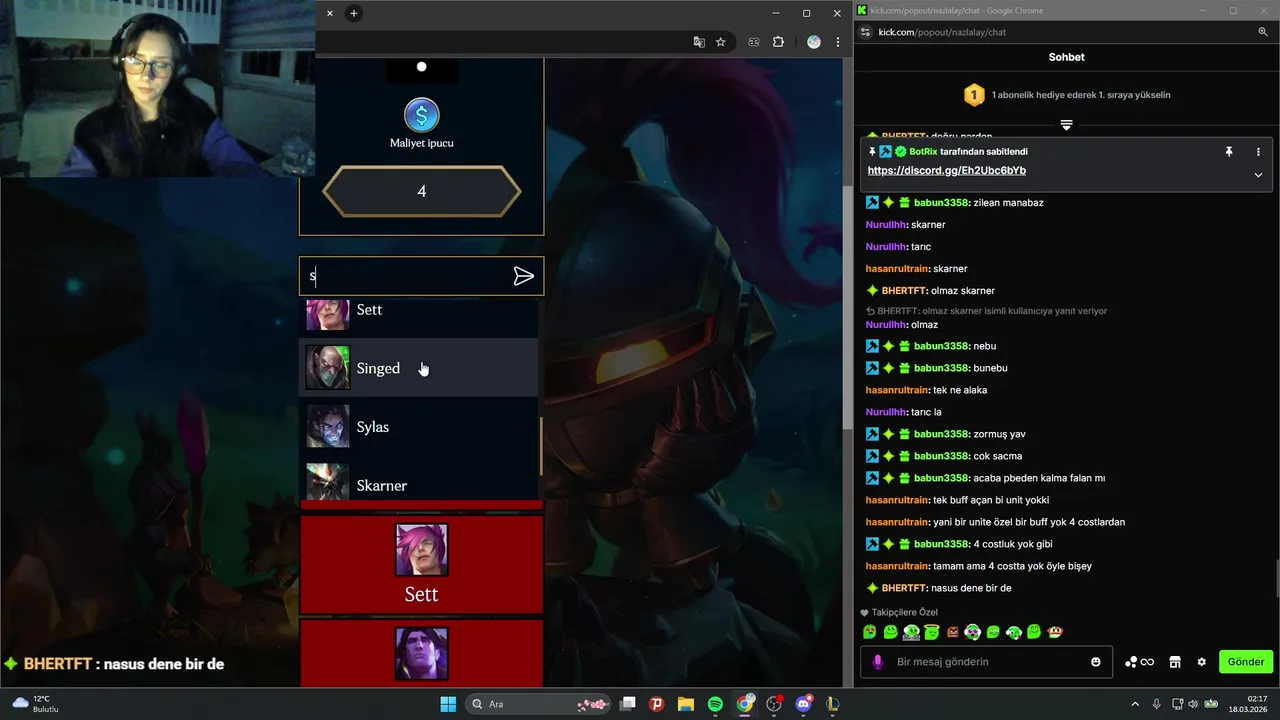Open Spotify from the taskbar
Screen dimensions: 1280x720
click(x=715, y=704)
